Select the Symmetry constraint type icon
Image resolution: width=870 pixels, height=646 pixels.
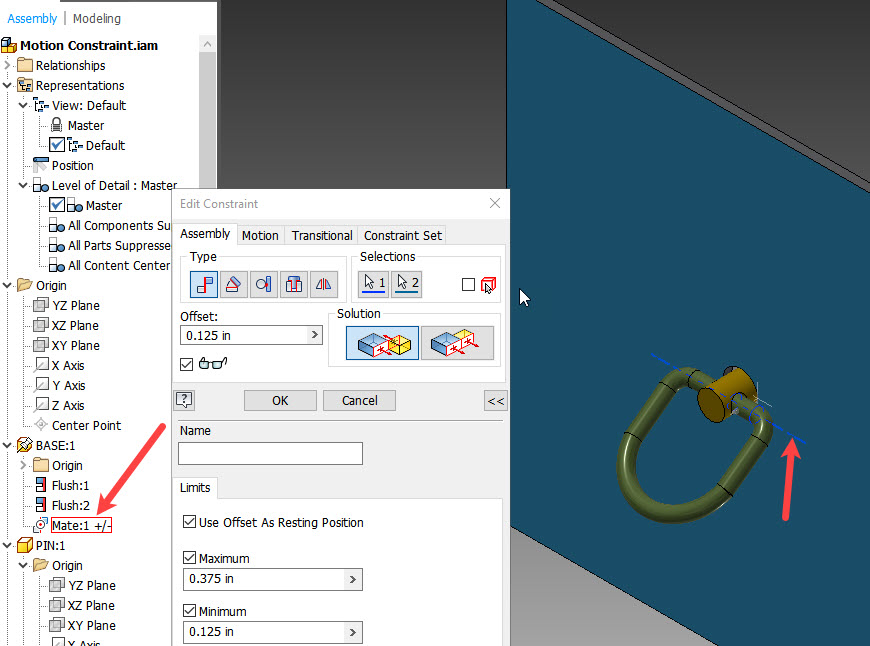(x=322, y=284)
